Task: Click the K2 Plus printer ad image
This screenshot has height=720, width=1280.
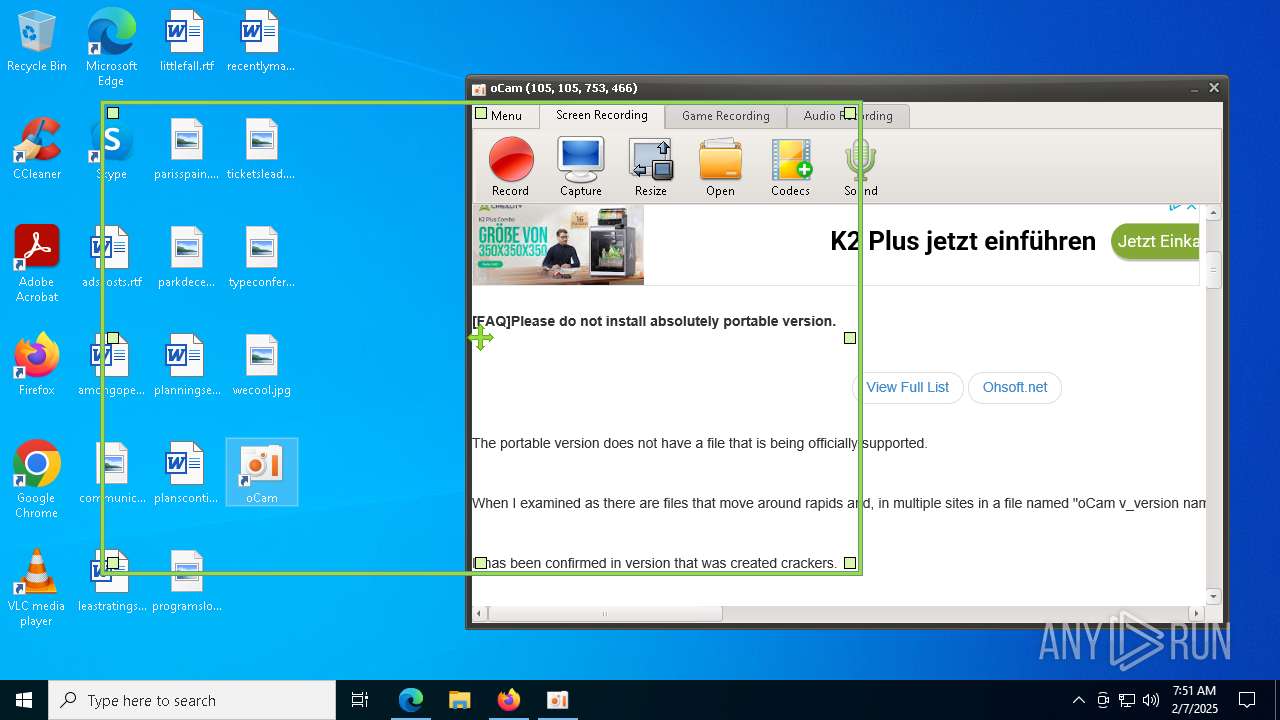Action: (x=558, y=245)
